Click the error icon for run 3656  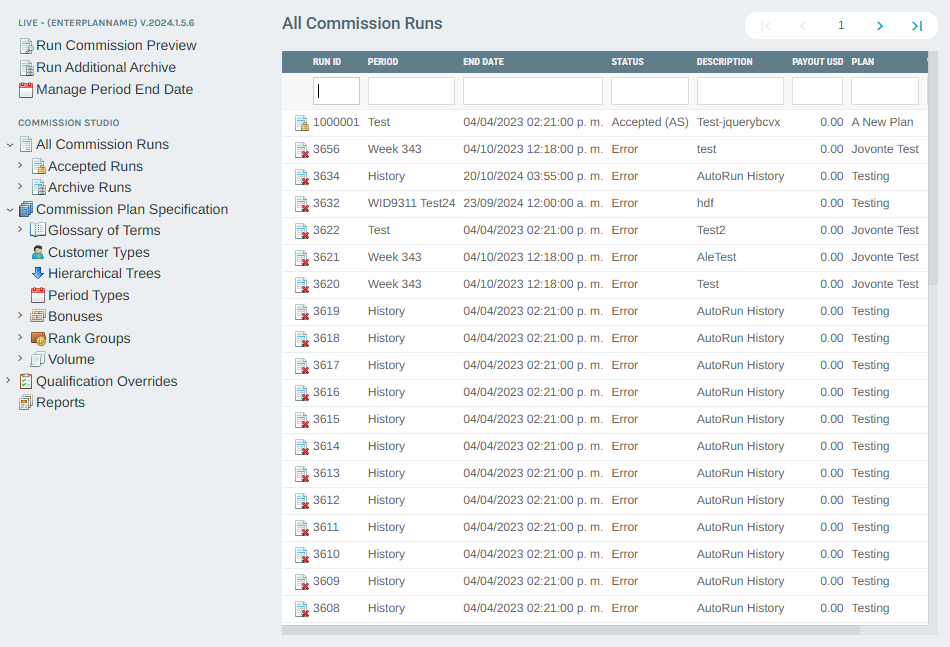(301, 150)
